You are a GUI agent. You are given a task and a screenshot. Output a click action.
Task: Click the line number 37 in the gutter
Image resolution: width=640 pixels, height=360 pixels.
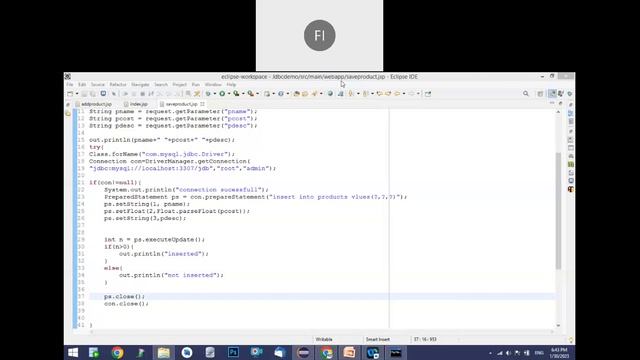(81, 297)
